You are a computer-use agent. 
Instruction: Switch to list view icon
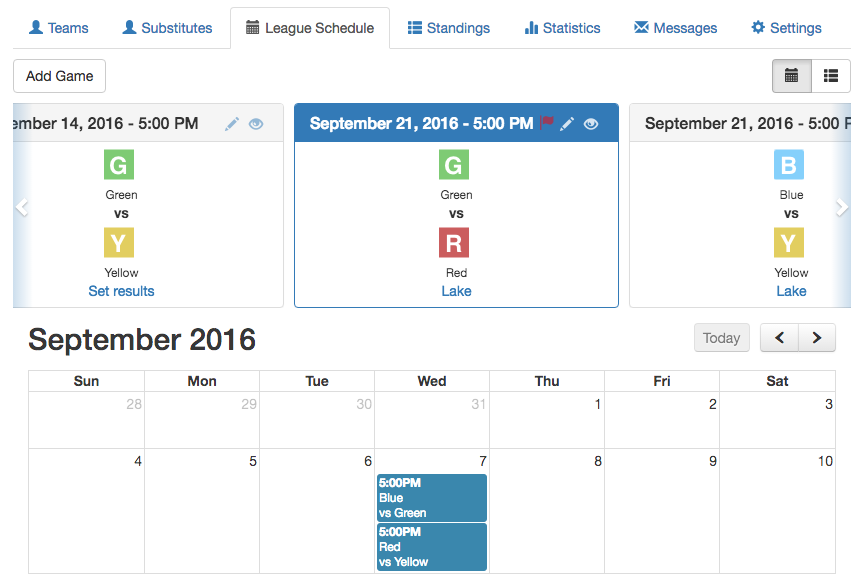point(831,76)
